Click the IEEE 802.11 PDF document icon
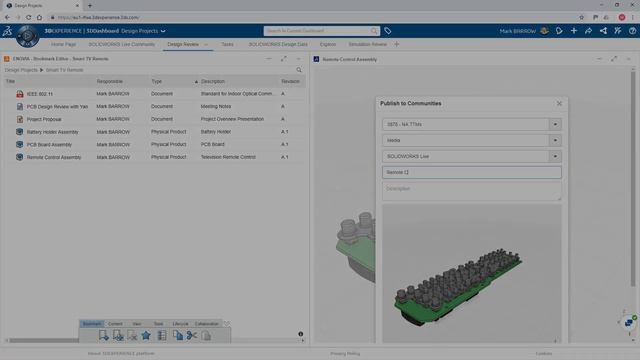Image resolution: width=640 pixels, height=360 pixels. 20,94
